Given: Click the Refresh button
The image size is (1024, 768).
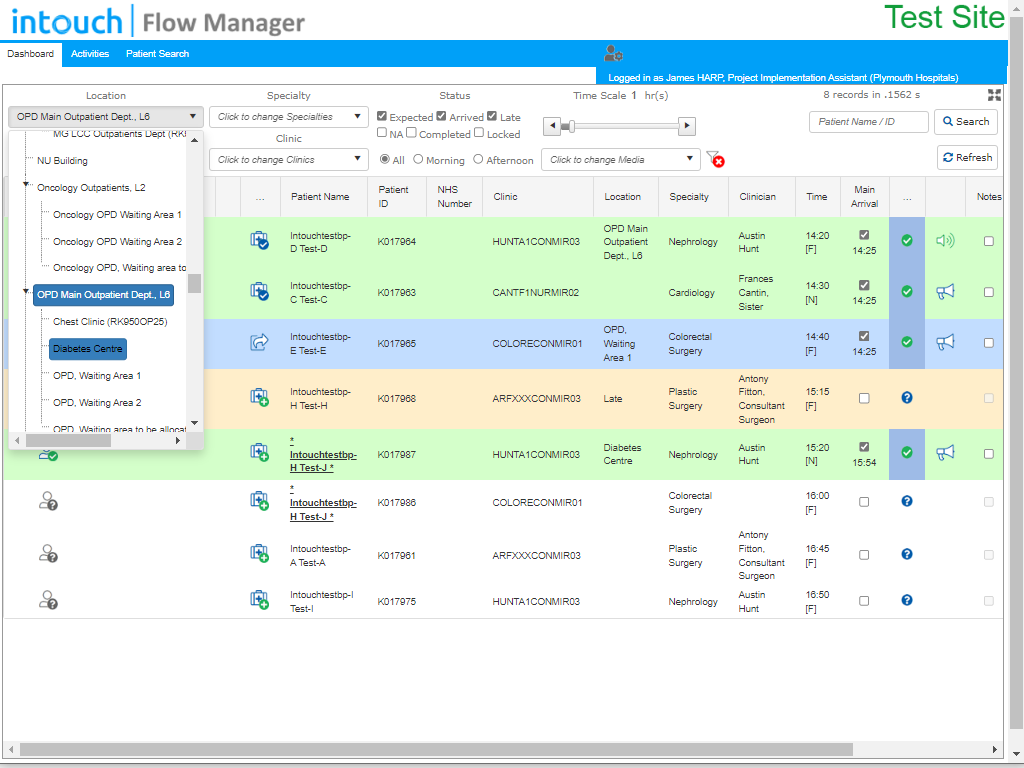Looking at the screenshot, I should pyautogui.click(x=967, y=157).
